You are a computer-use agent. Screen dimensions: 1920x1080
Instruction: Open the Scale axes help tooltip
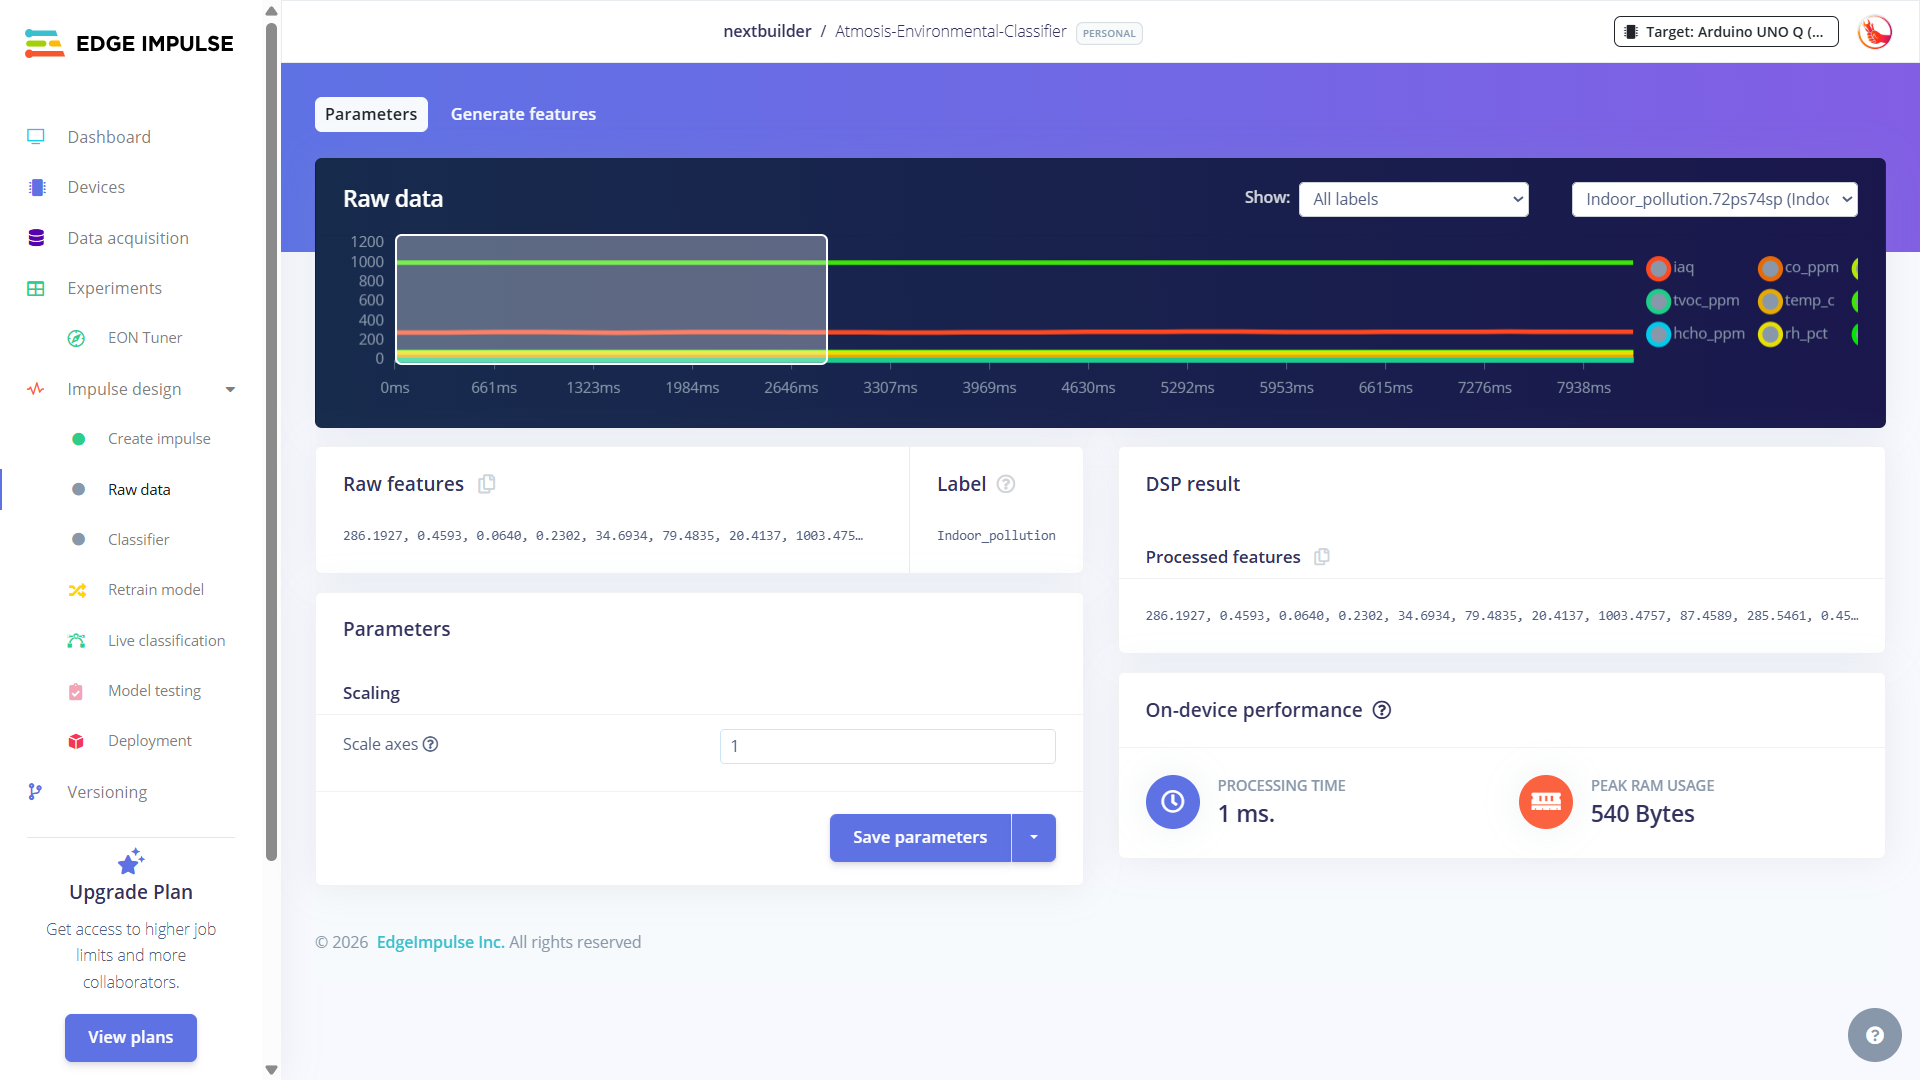click(x=431, y=744)
